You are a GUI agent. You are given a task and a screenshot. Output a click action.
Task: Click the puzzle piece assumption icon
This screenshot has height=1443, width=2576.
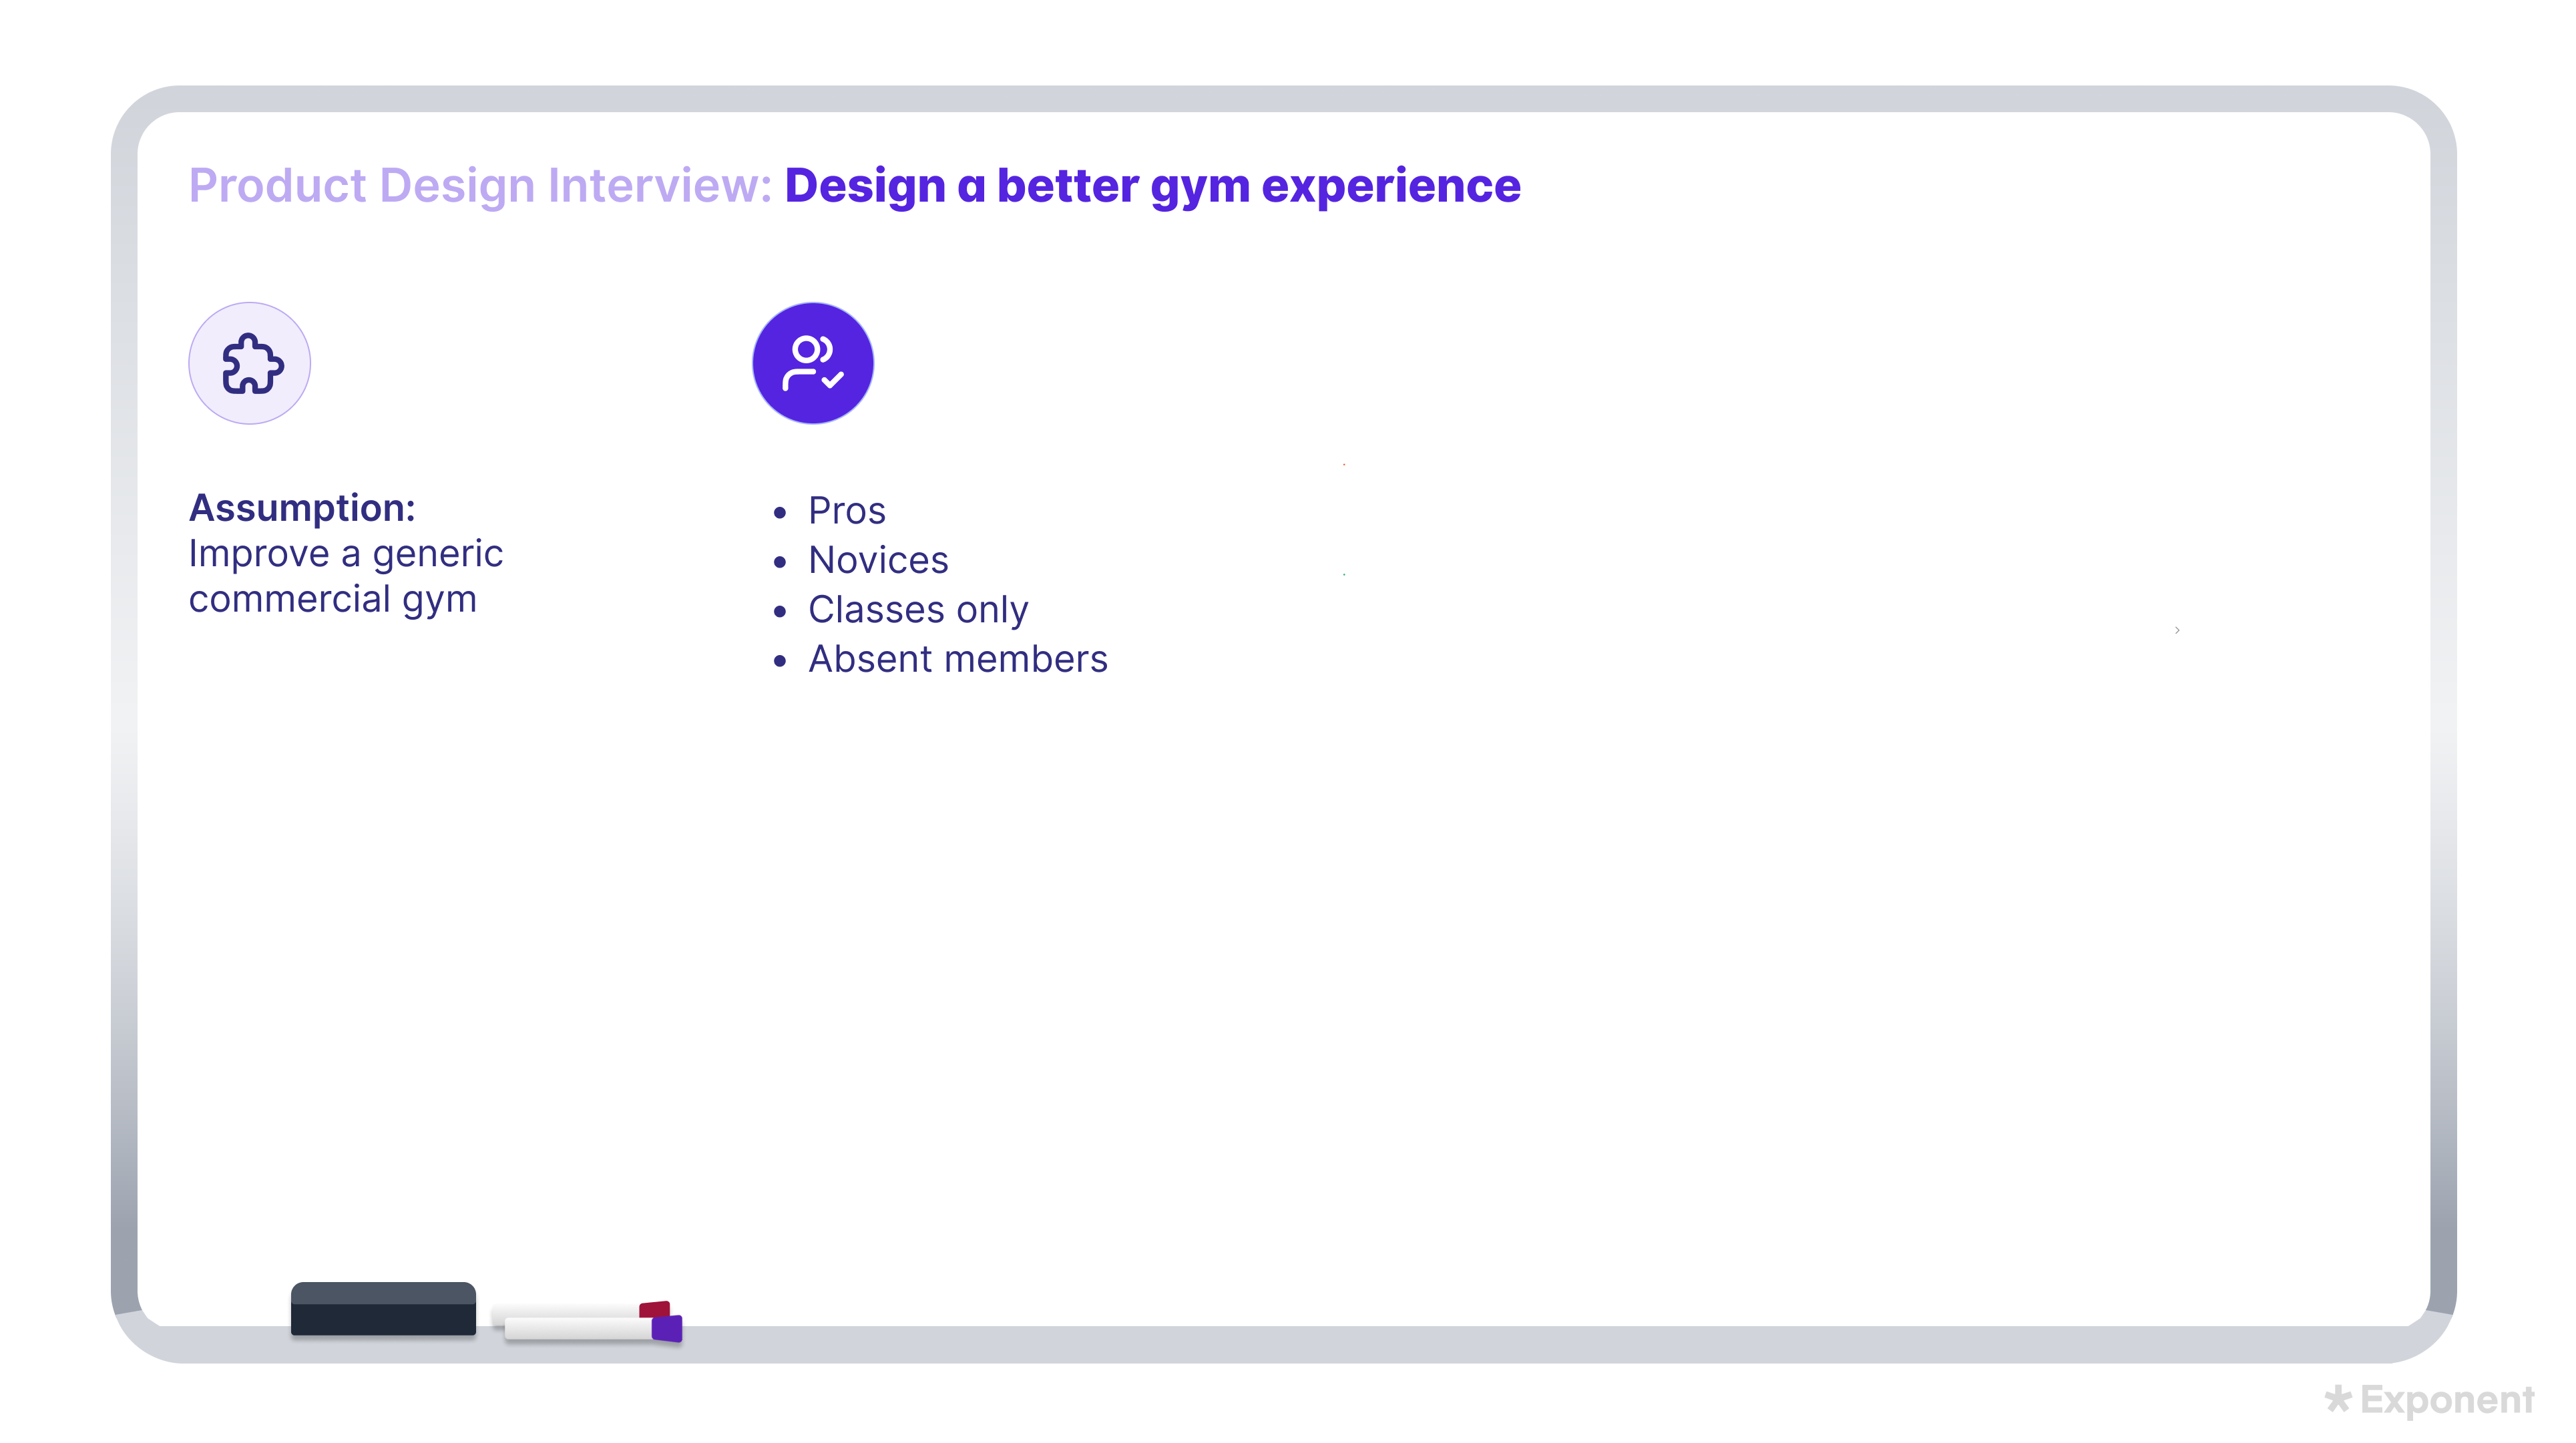[x=249, y=363]
